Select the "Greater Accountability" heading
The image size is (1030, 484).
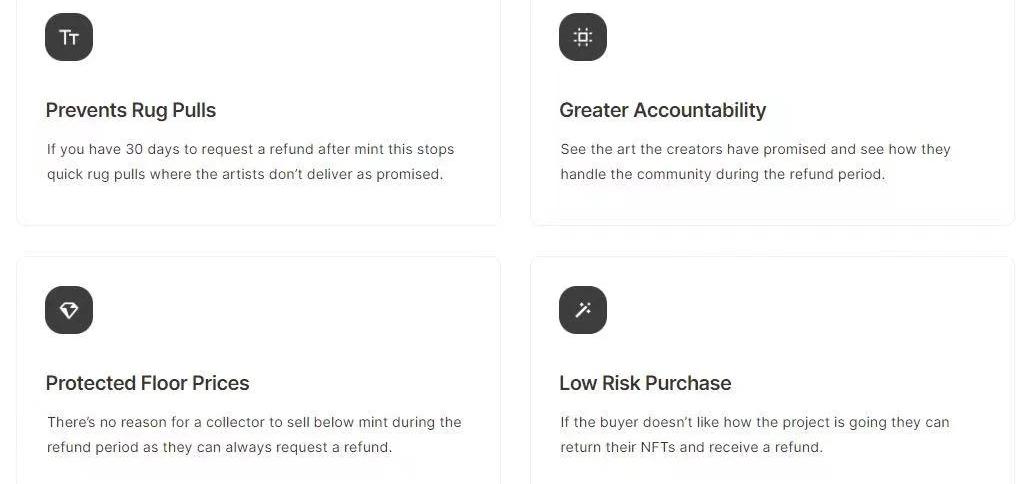coord(662,110)
